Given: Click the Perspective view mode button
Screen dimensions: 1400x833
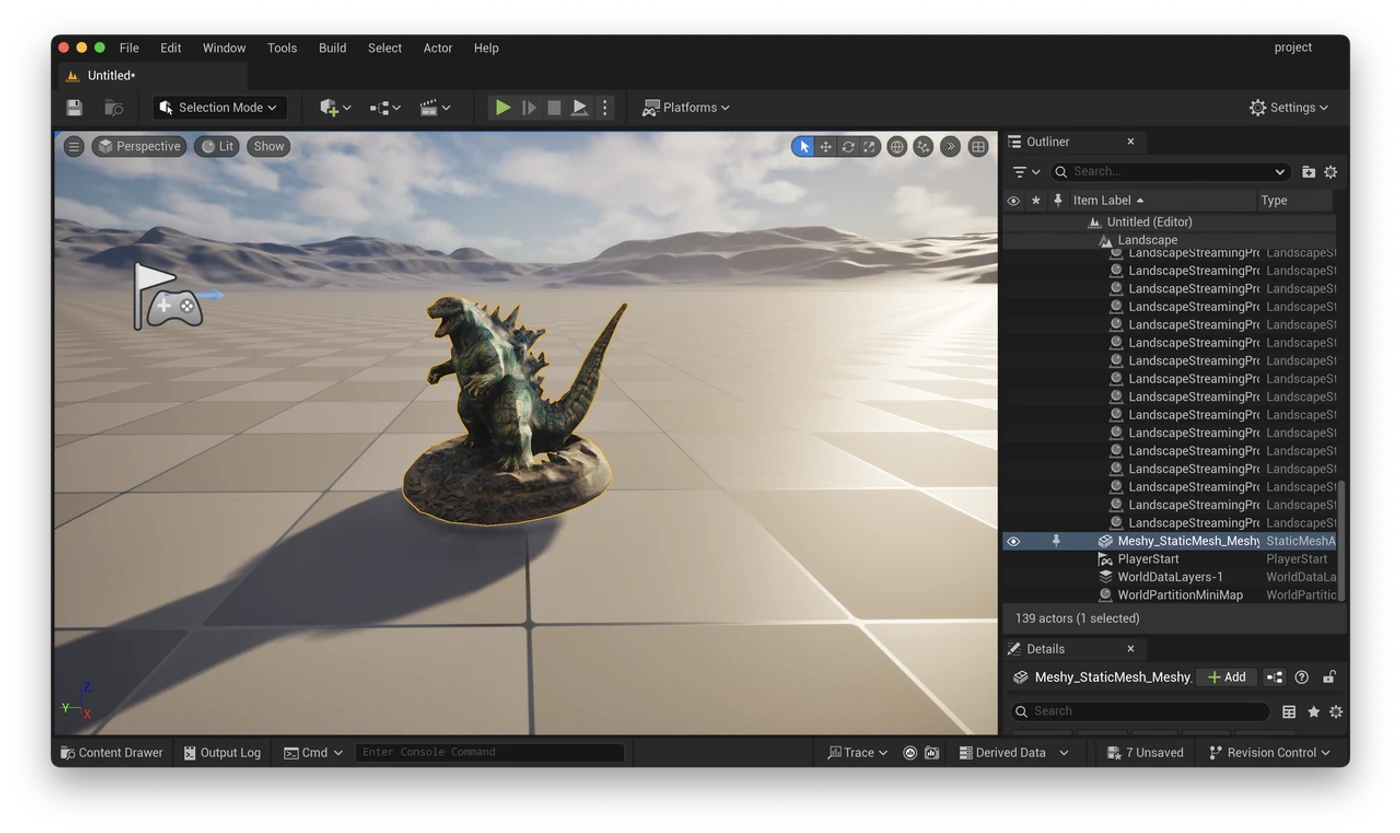Looking at the screenshot, I should click(139, 146).
